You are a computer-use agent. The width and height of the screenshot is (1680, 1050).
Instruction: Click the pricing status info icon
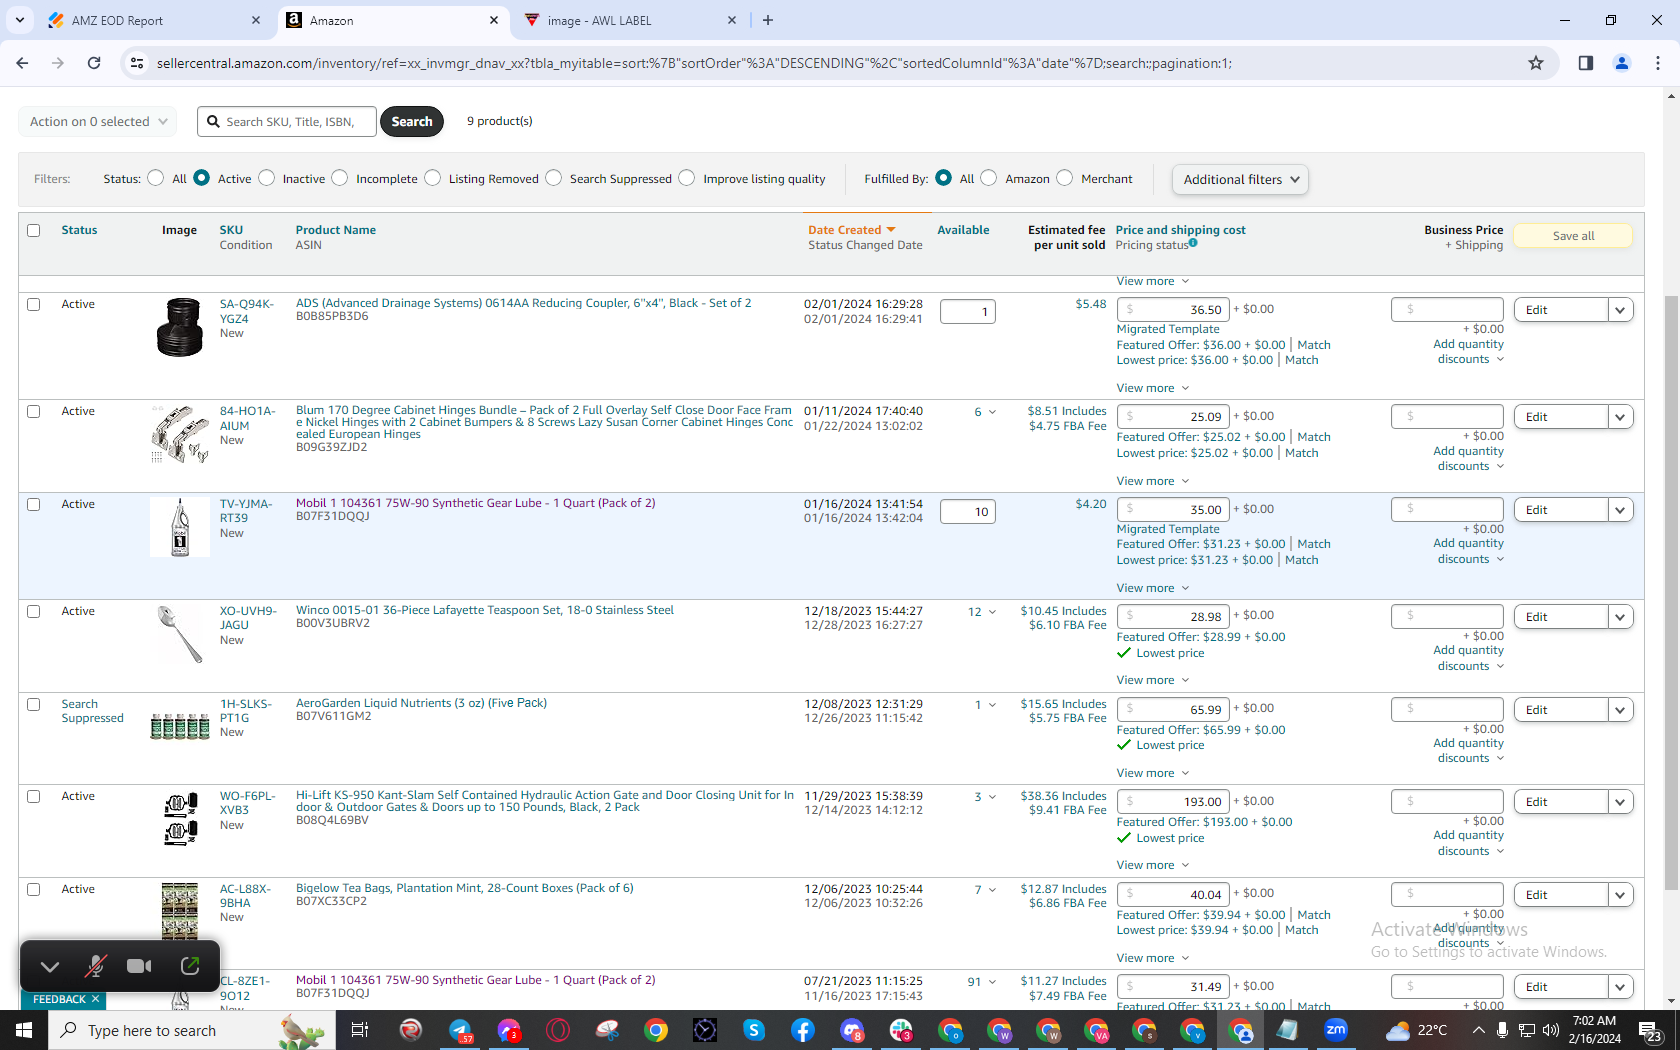[1193, 243]
